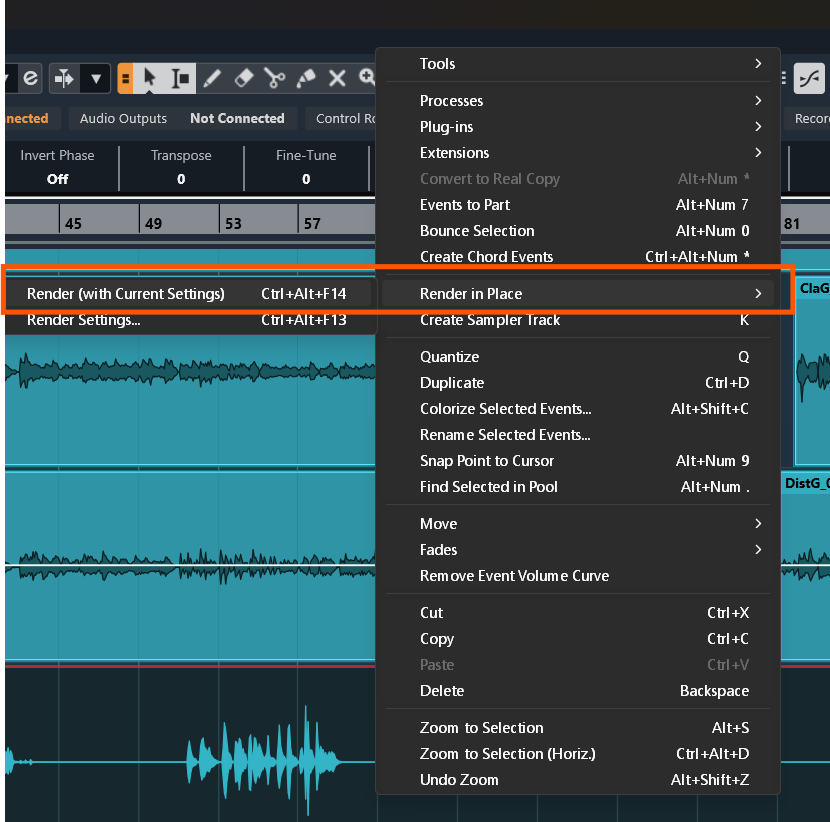830x822 pixels.
Task: Click ruler at bar 57
Action: 312,223
